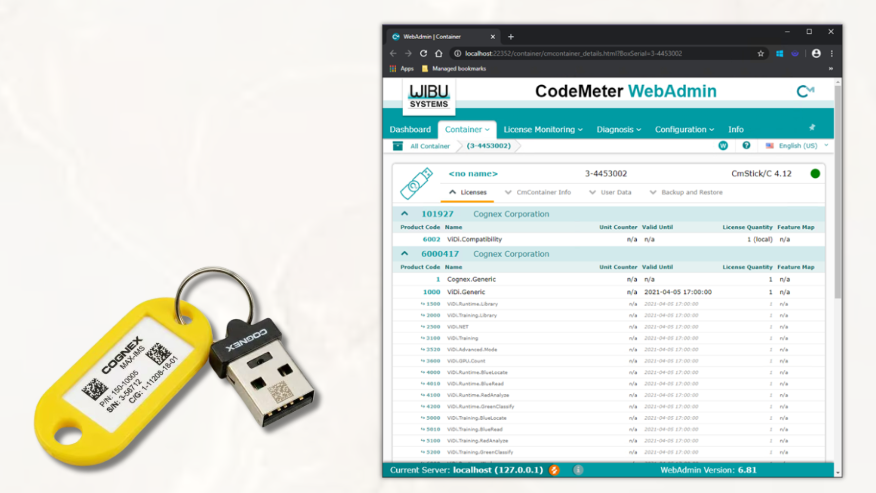Open the browser profile avatar icon
Screen dimensions: 876x493
click(x=816, y=54)
